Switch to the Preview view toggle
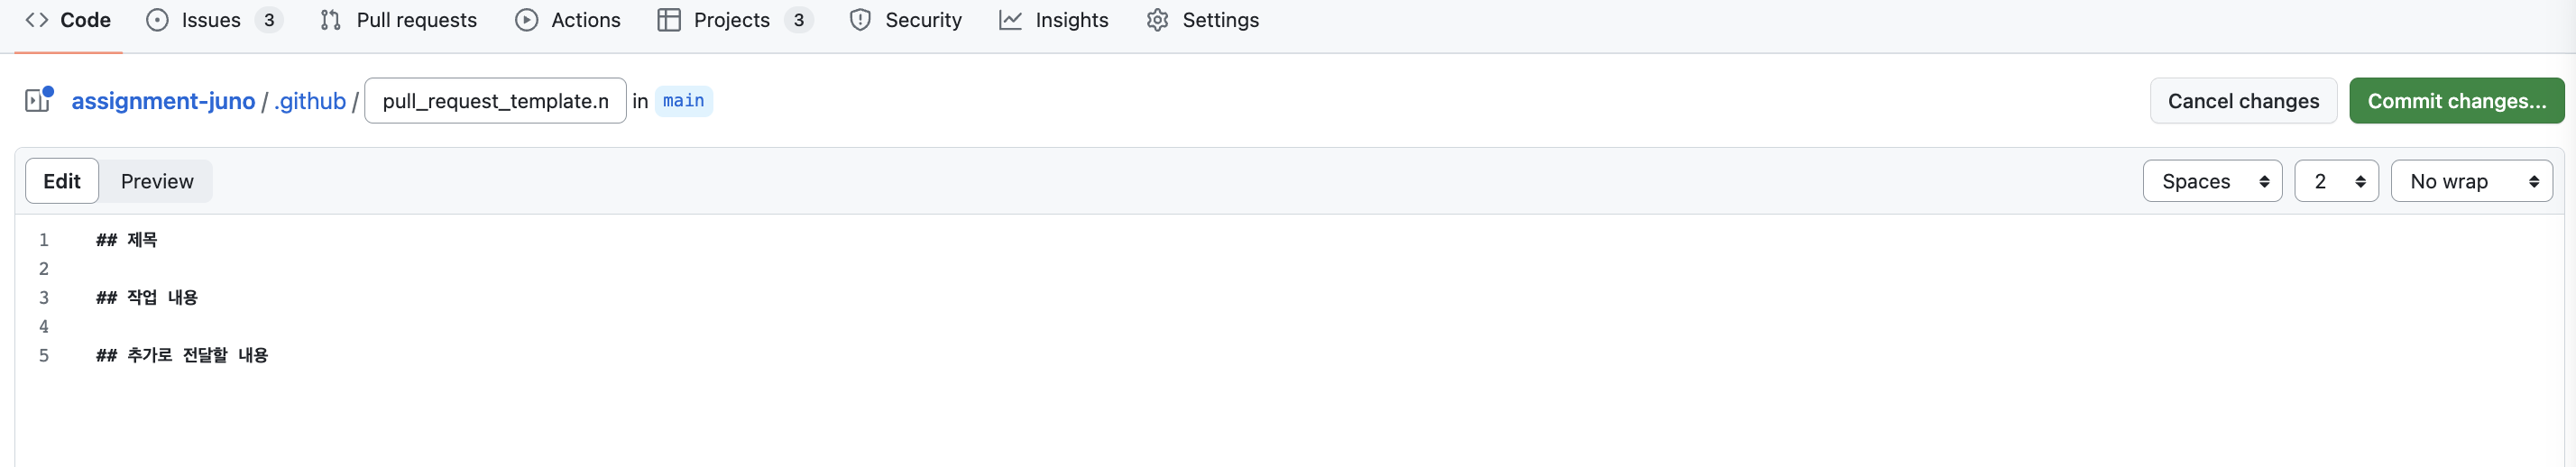 pos(157,181)
